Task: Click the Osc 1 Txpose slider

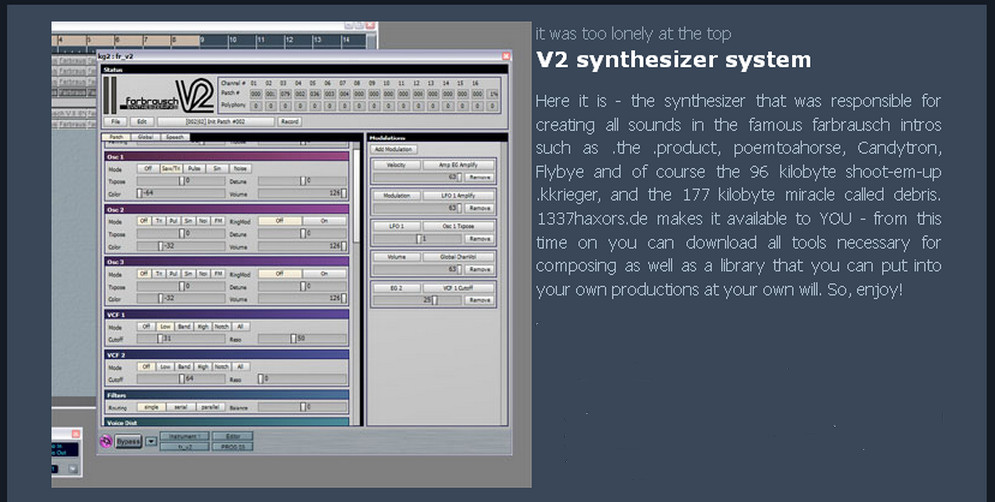Action: click(181, 181)
